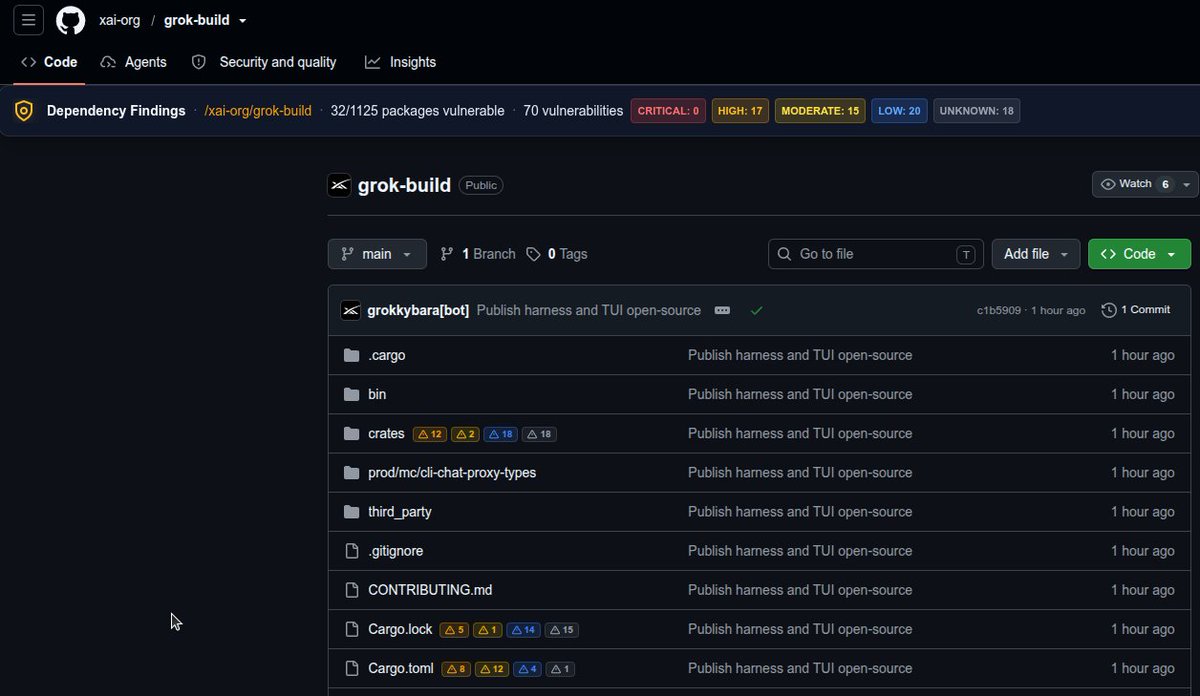Screen dimensions: 1200x696
Task: Click Cargo.toml low severity badge 4
Action: click(x=527, y=669)
